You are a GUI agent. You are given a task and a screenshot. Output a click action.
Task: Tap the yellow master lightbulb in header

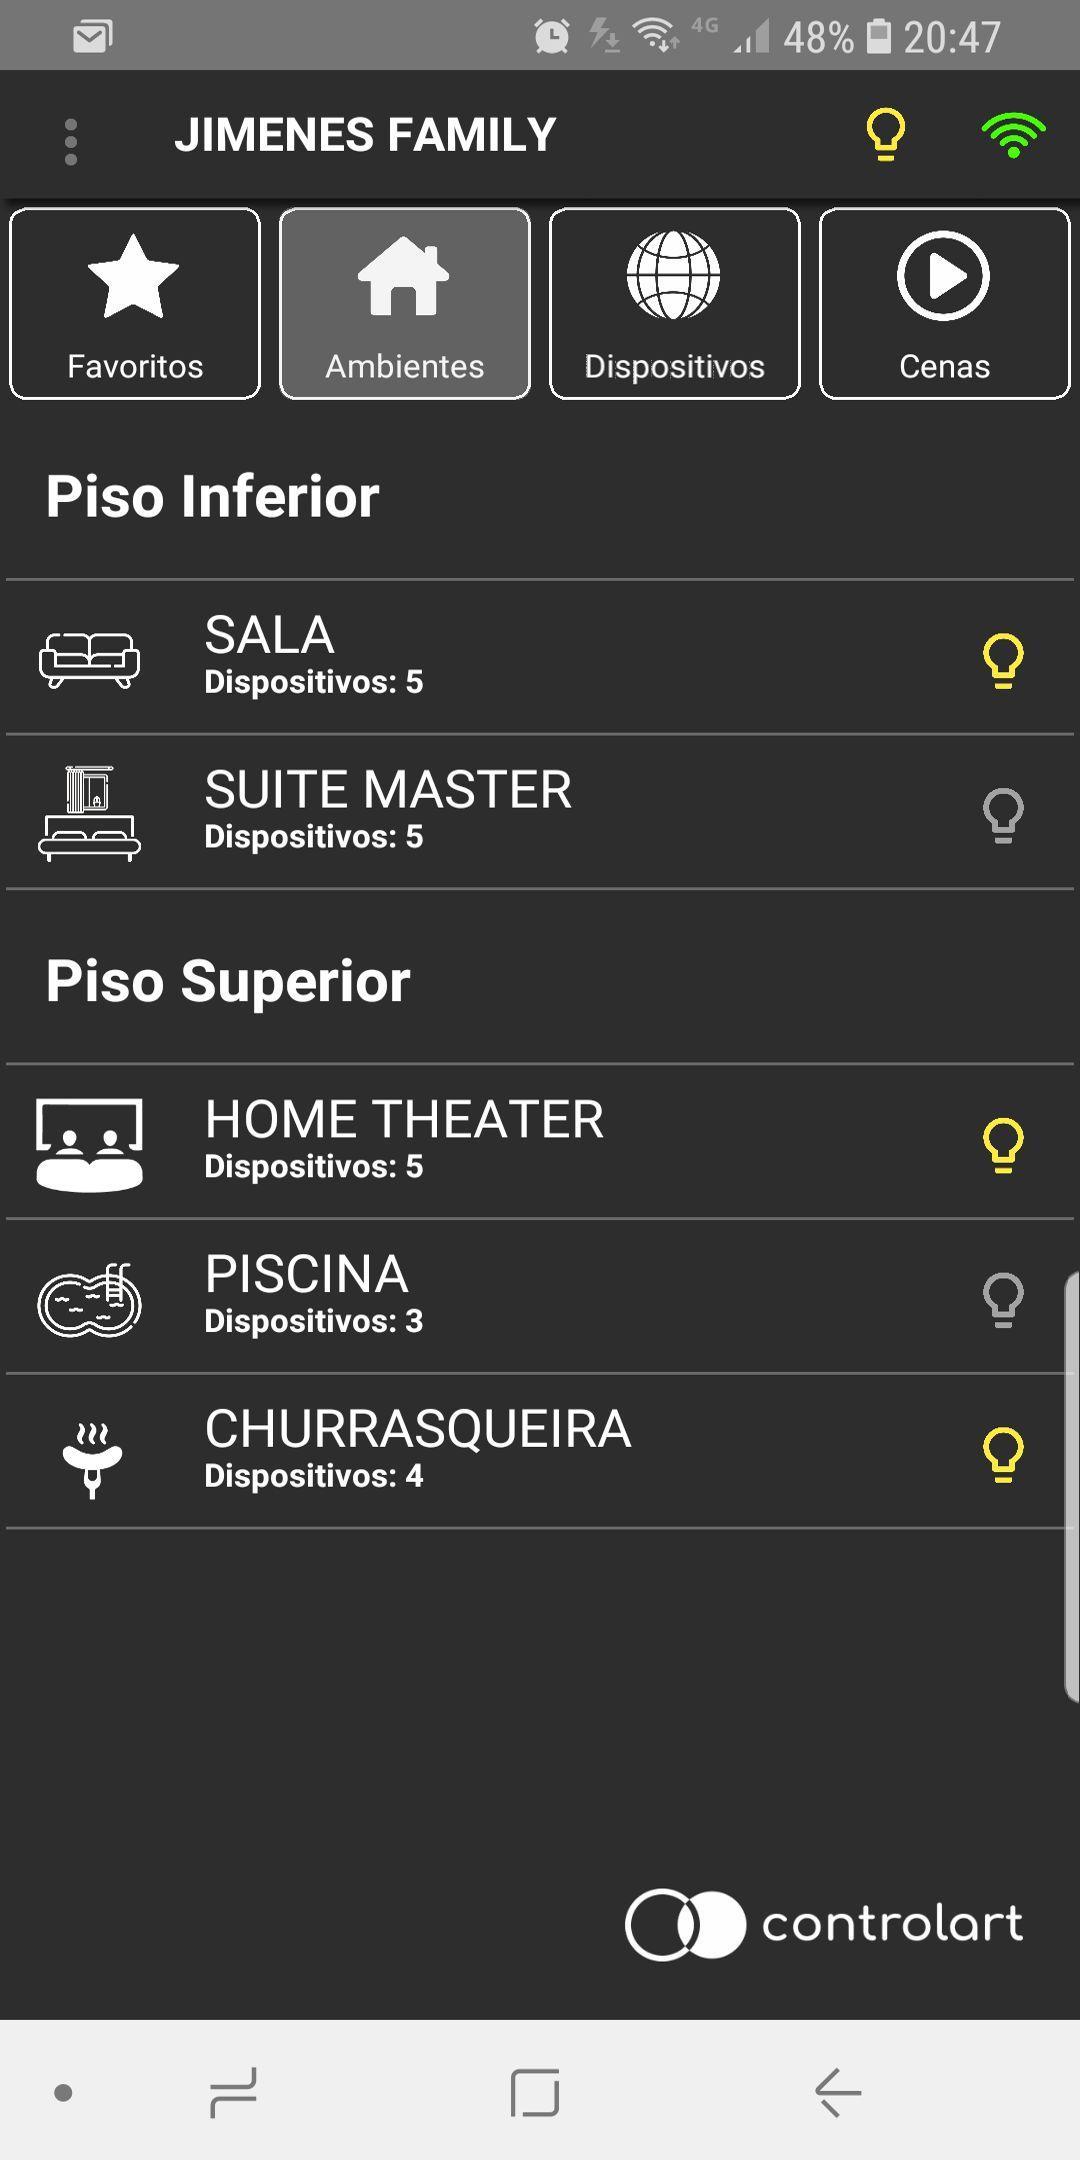[885, 135]
